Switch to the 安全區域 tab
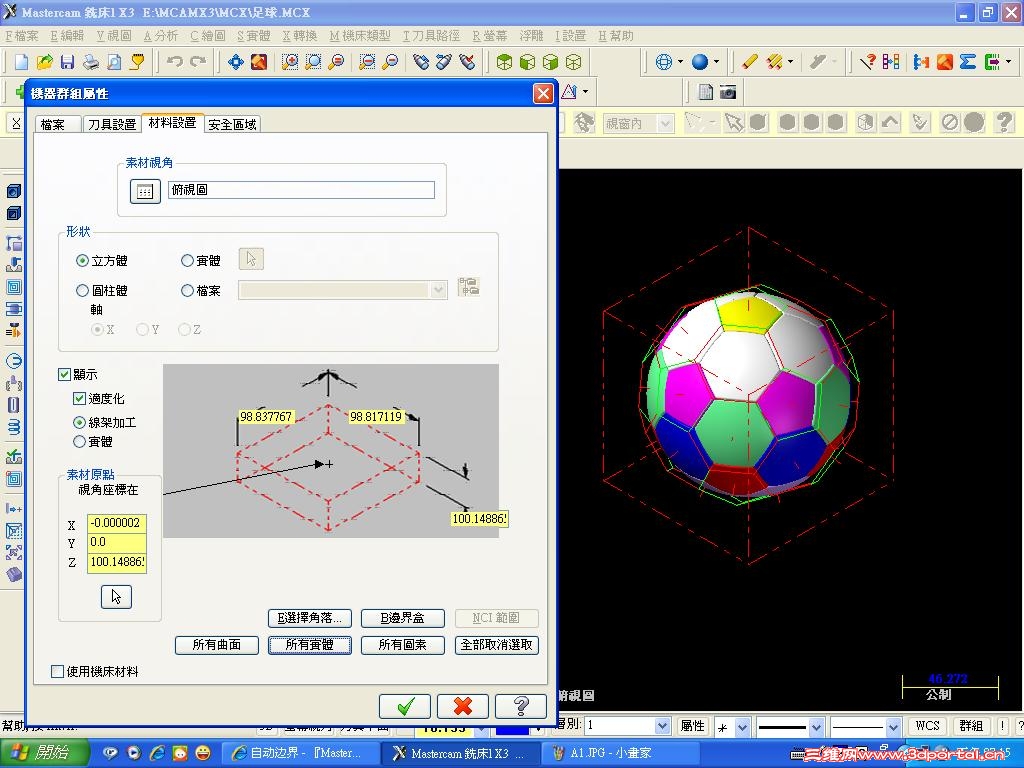Image resolution: width=1024 pixels, height=768 pixels. (x=232, y=124)
